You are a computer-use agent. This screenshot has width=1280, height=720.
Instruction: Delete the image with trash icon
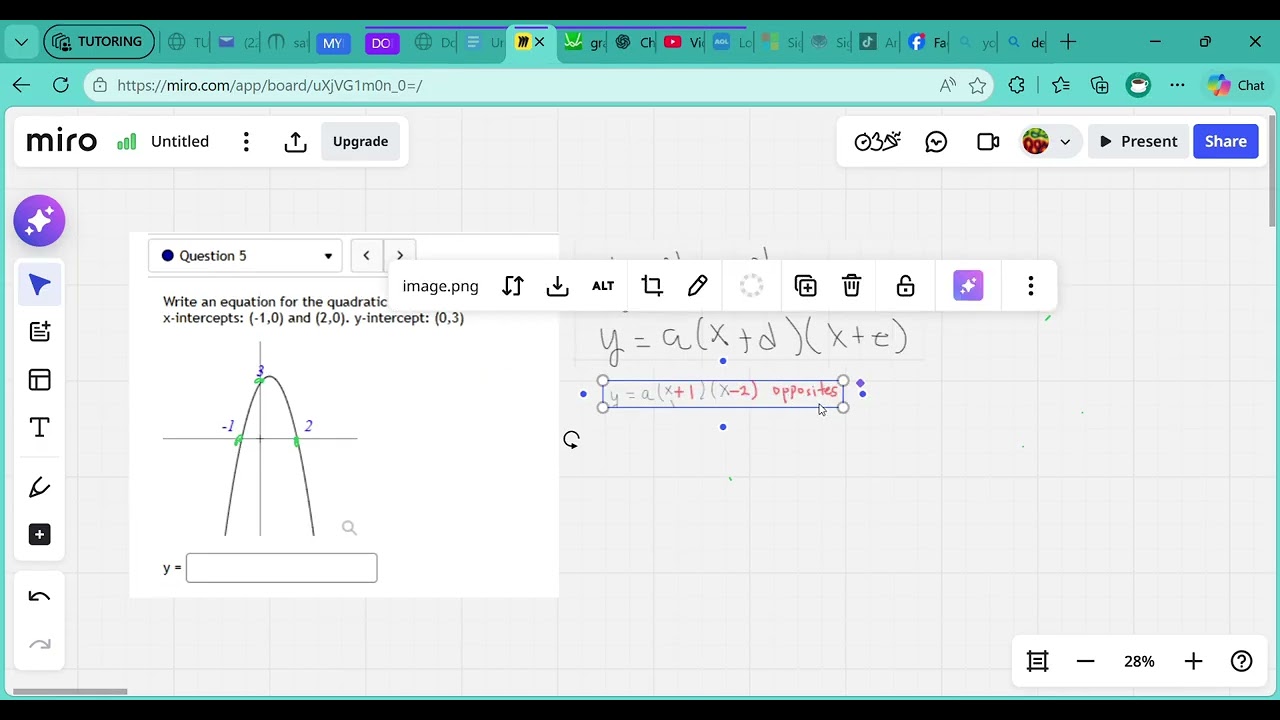click(x=852, y=286)
